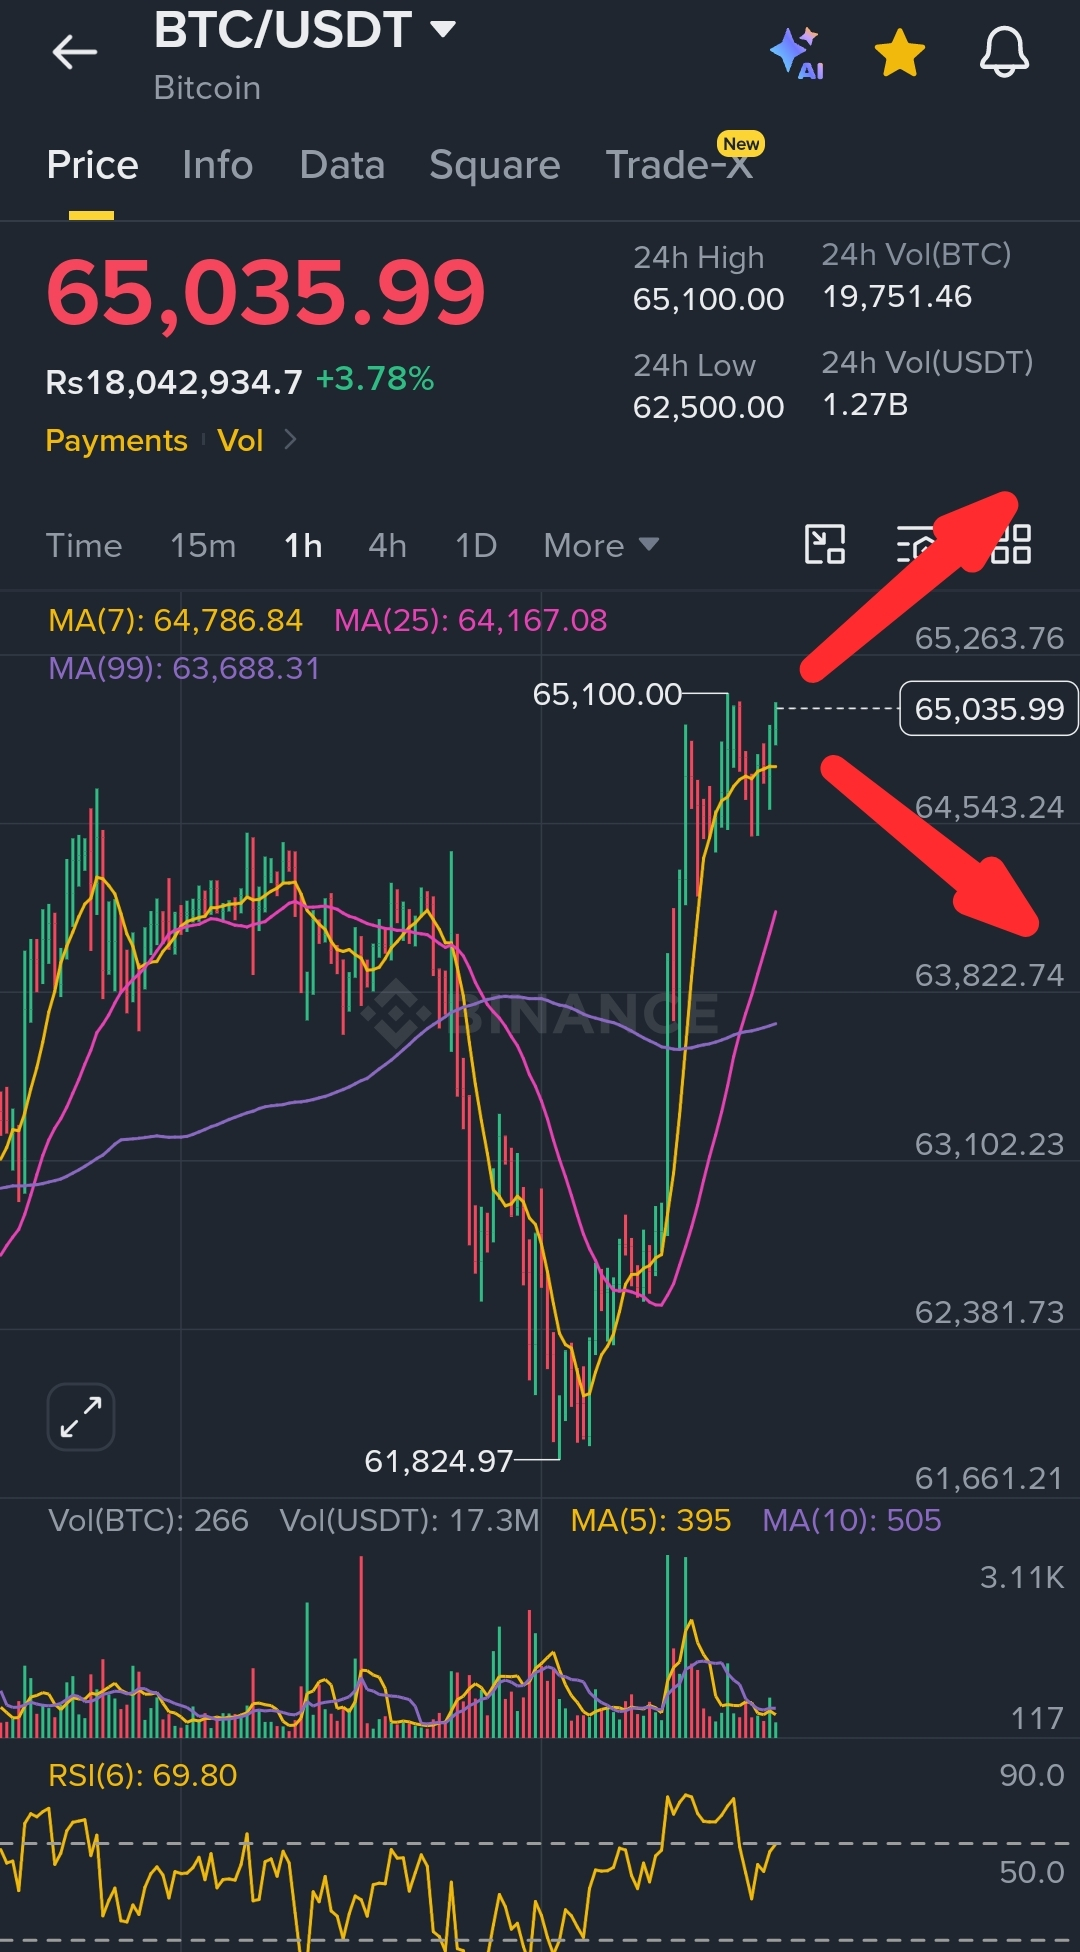Select the 4h interval
This screenshot has width=1080, height=1952.
(387, 546)
